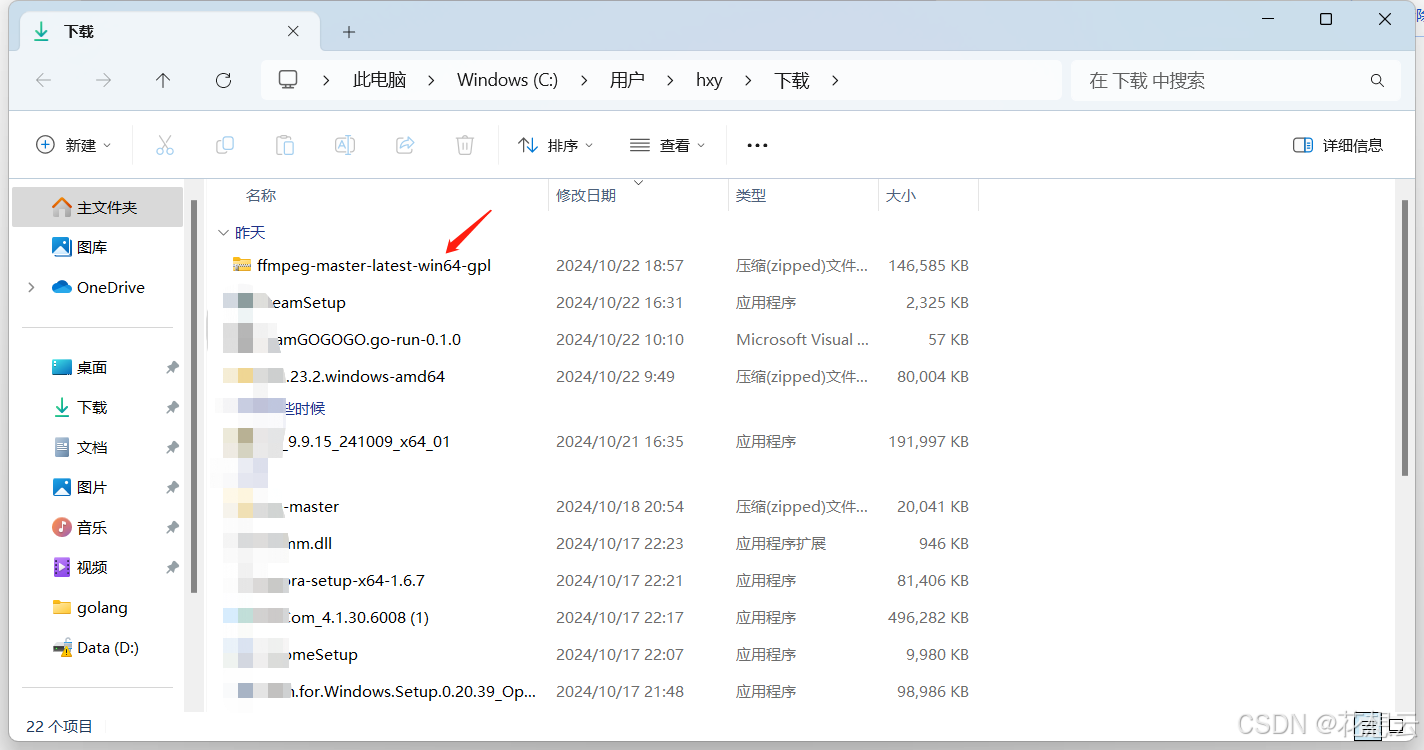Go up one folder level
Viewport: 1424px width, 750px height.
click(163, 80)
